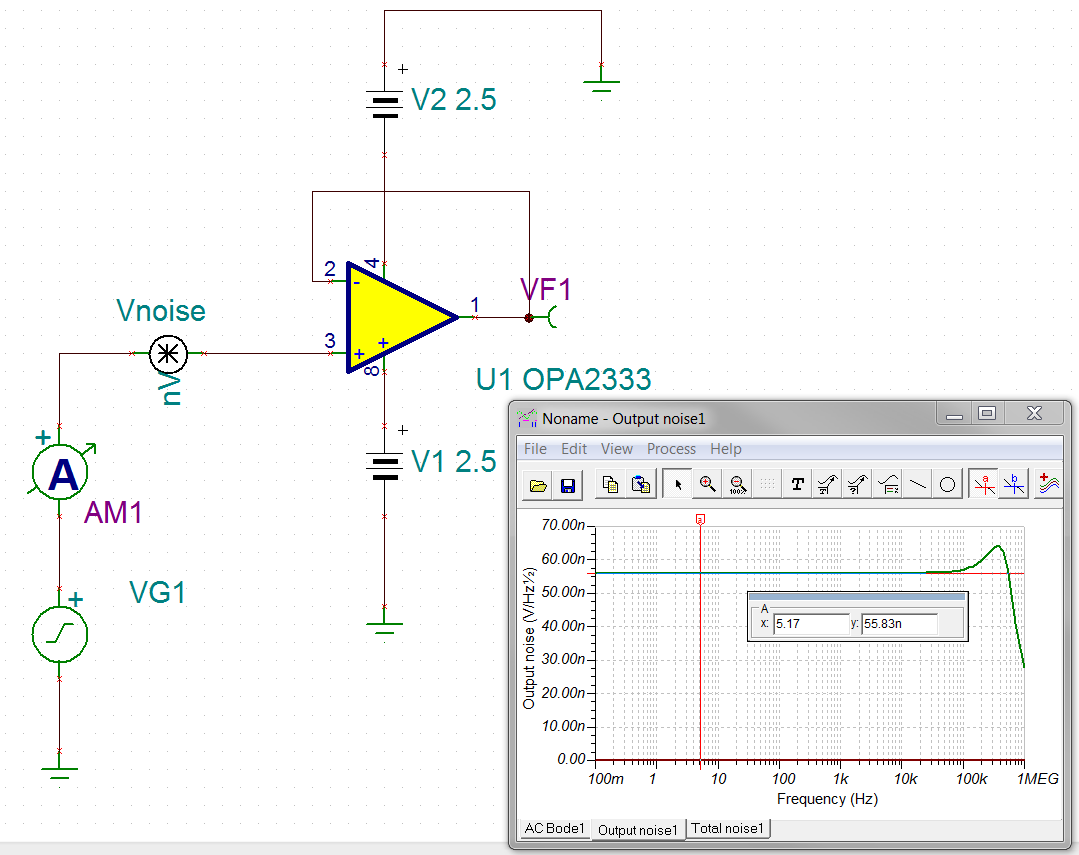Click the Paste clipboard icon
The image size is (1079, 855).
(641, 485)
